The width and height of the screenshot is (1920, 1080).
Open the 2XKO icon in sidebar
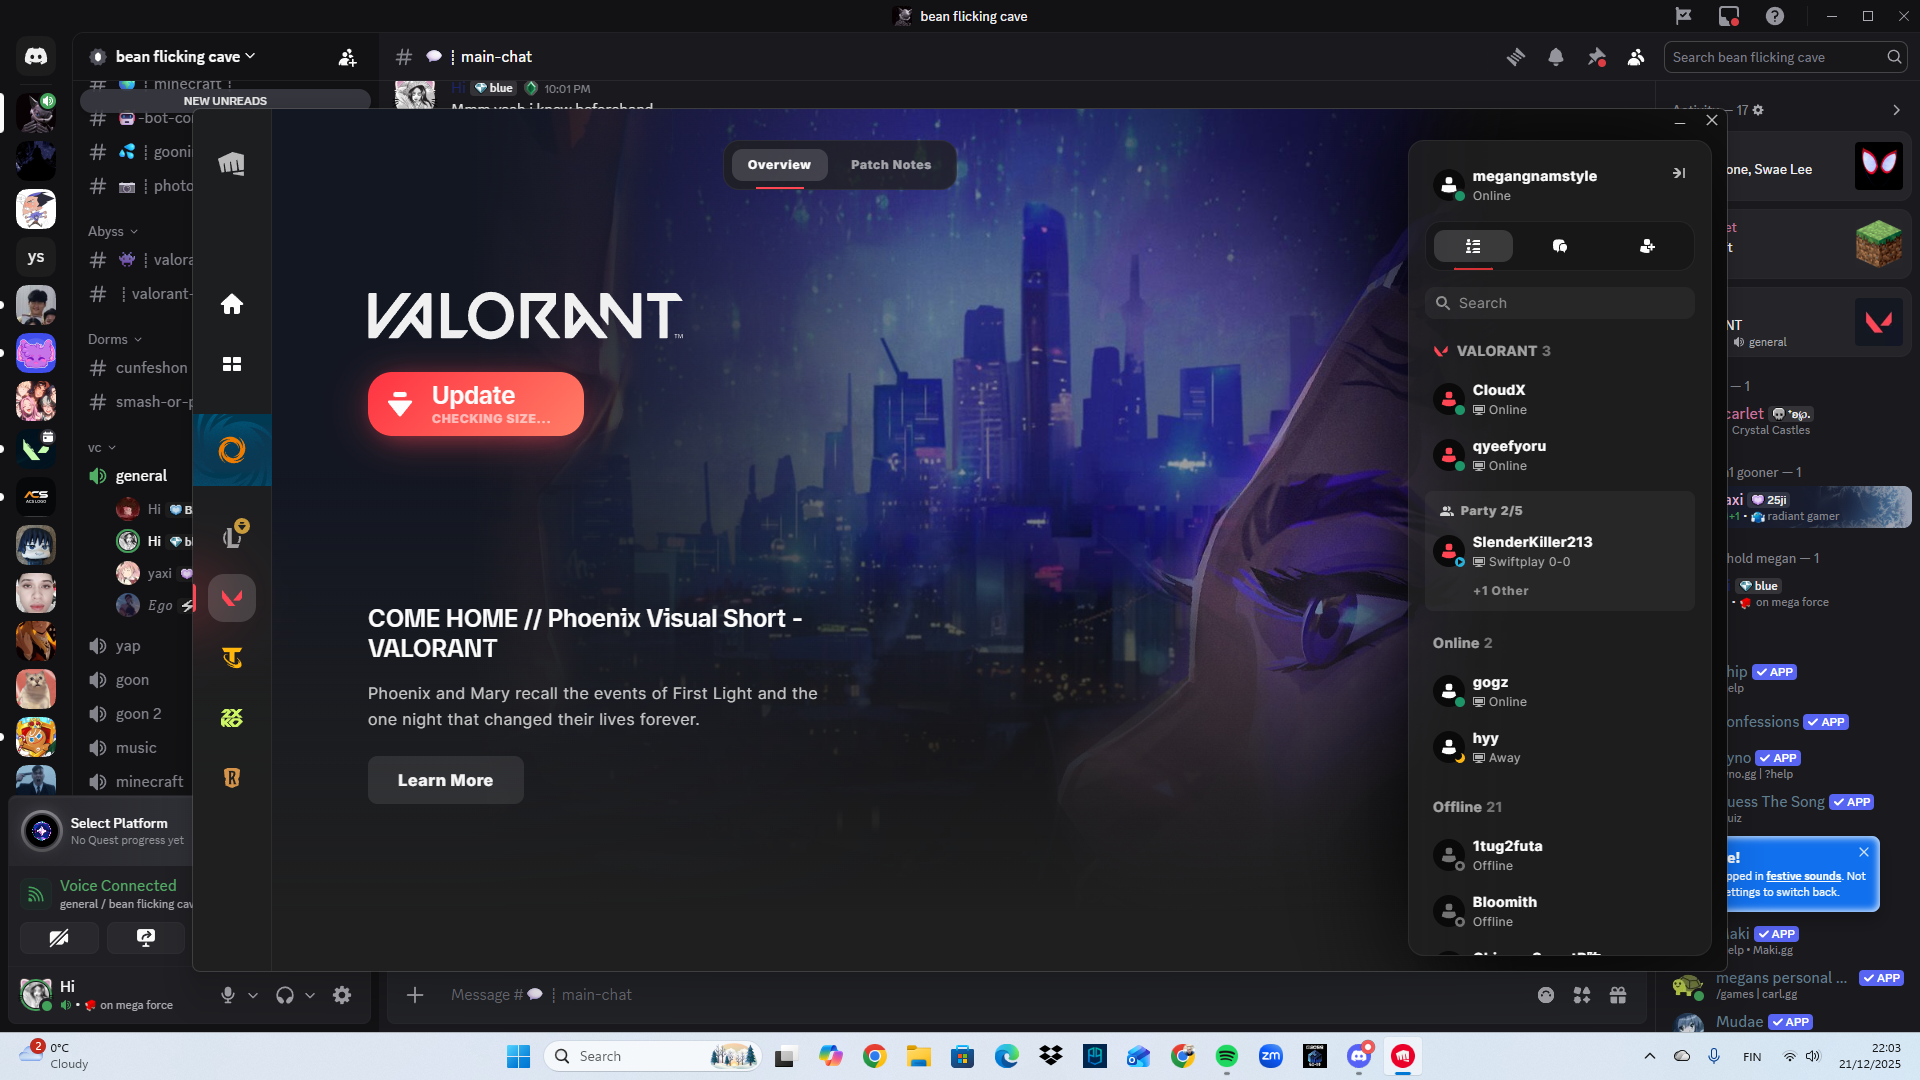pyautogui.click(x=232, y=718)
